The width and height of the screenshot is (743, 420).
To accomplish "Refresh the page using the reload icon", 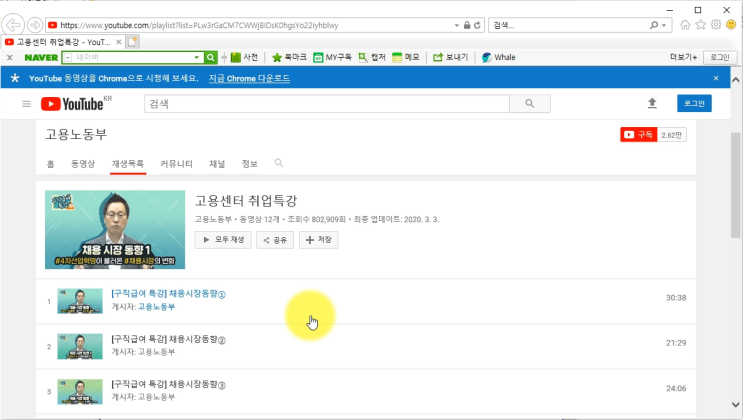I will [477, 25].
